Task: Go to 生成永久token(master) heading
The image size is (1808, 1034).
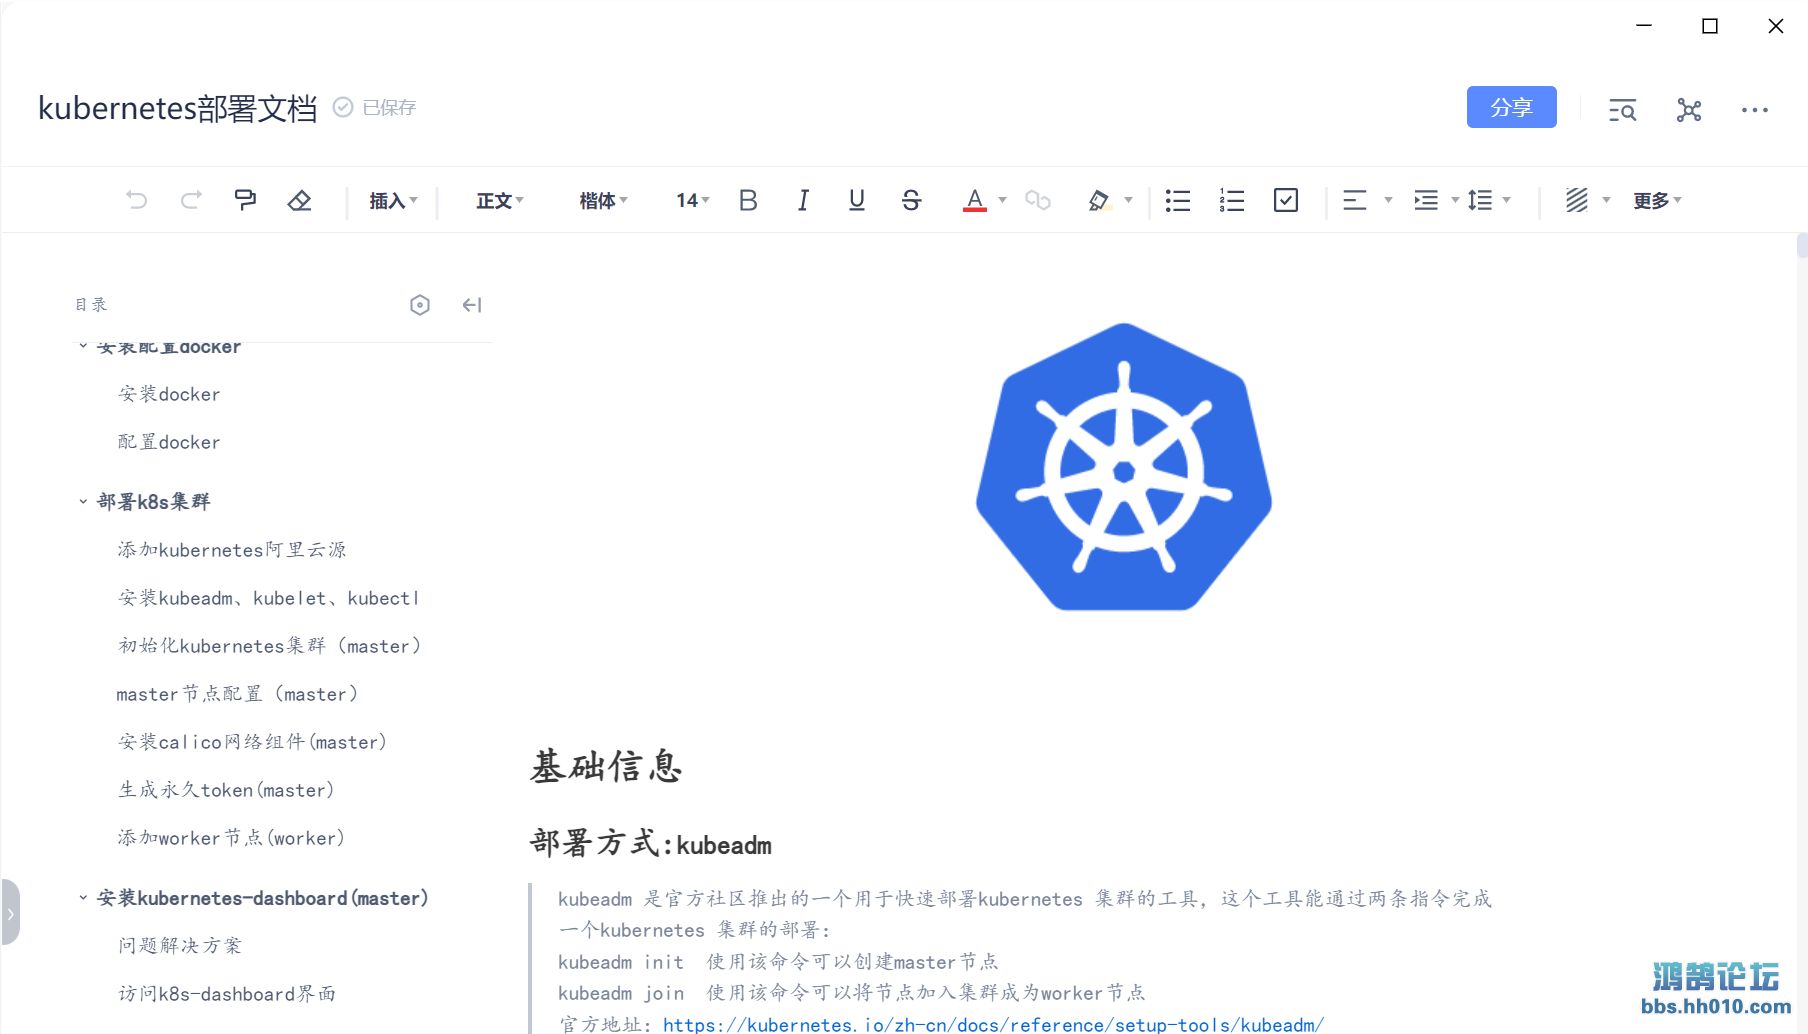Action: [226, 790]
